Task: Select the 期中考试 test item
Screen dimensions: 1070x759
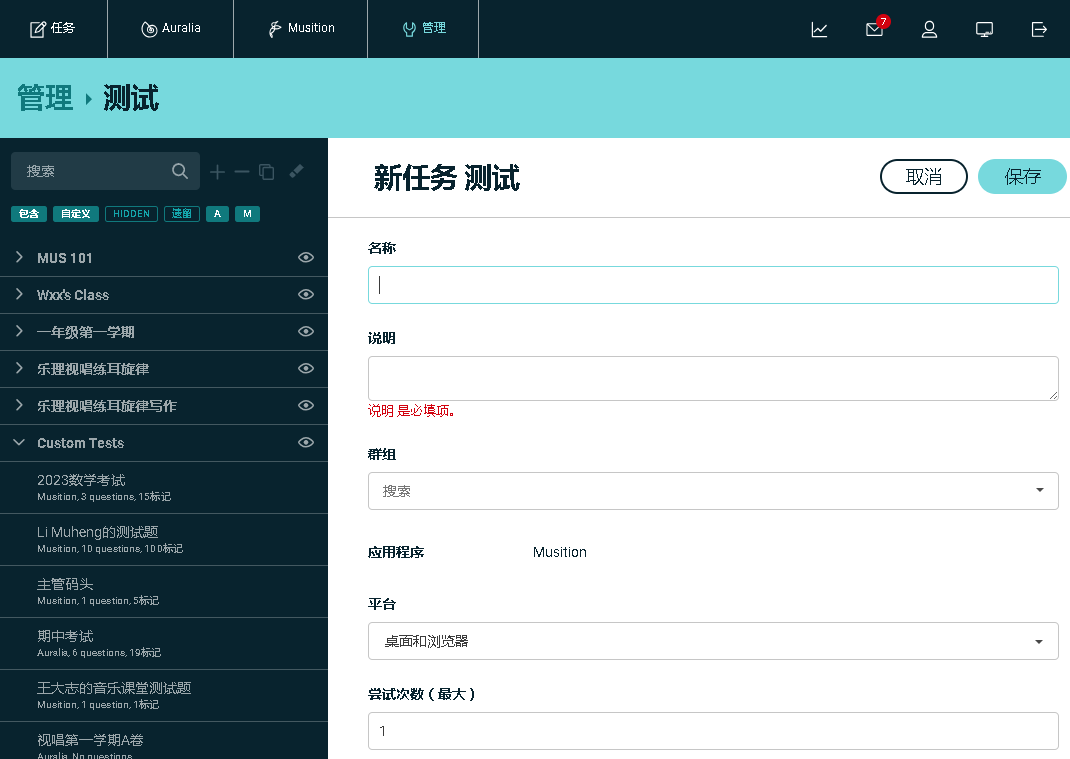Action: point(164,644)
